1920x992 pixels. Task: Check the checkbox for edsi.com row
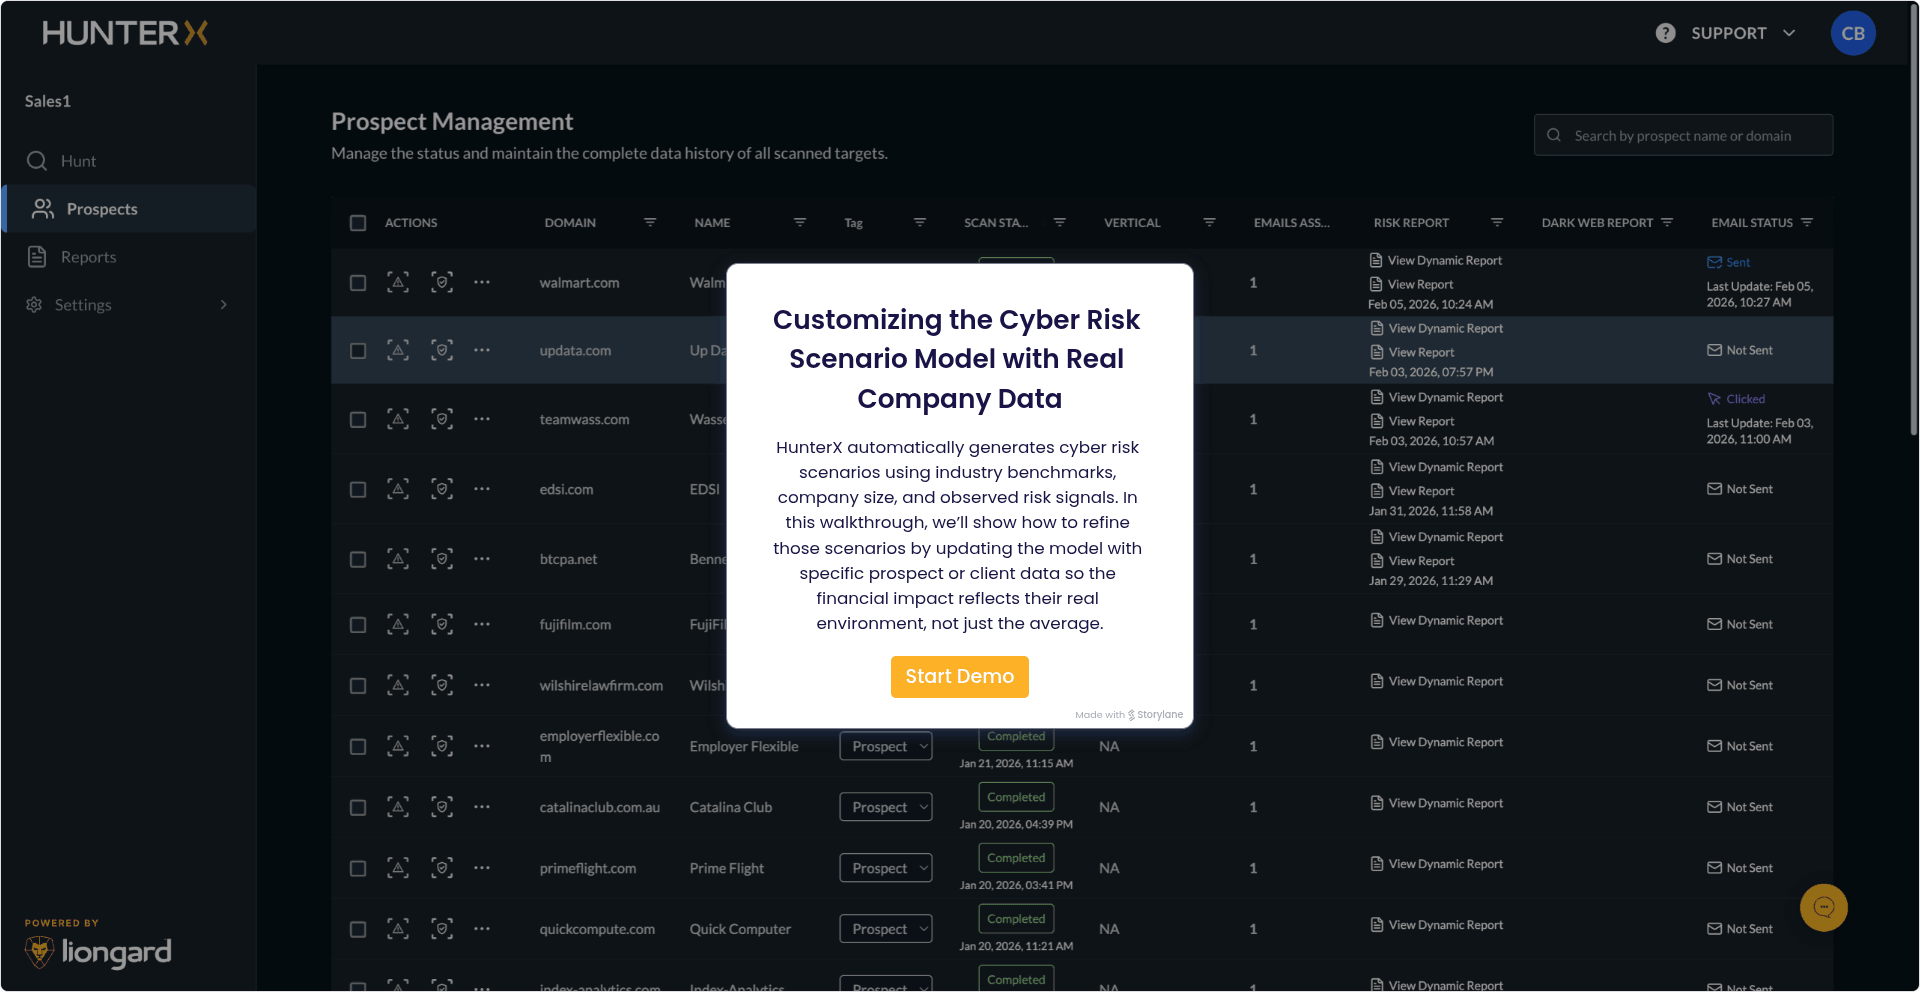(358, 490)
